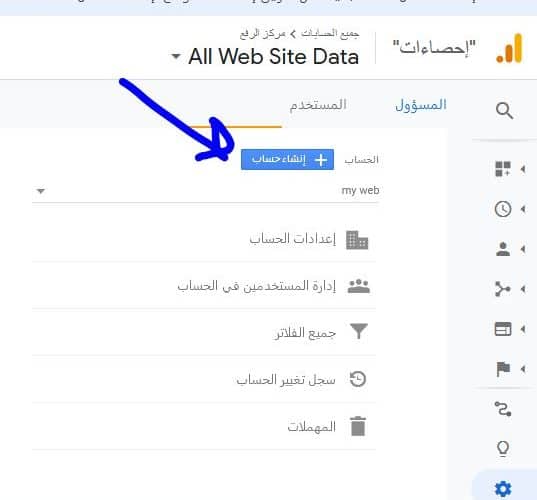This screenshot has width=537, height=500.
Task: Open Admin gear icon
Action: pyautogui.click(x=503, y=488)
